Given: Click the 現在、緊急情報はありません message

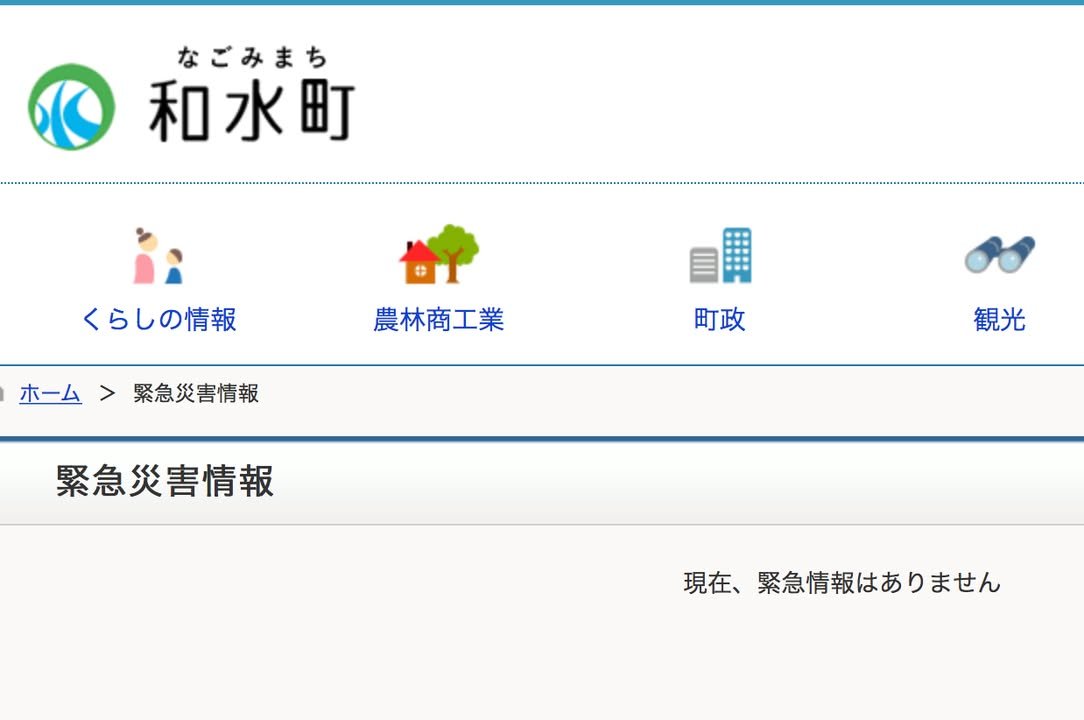Looking at the screenshot, I should click(841, 583).
